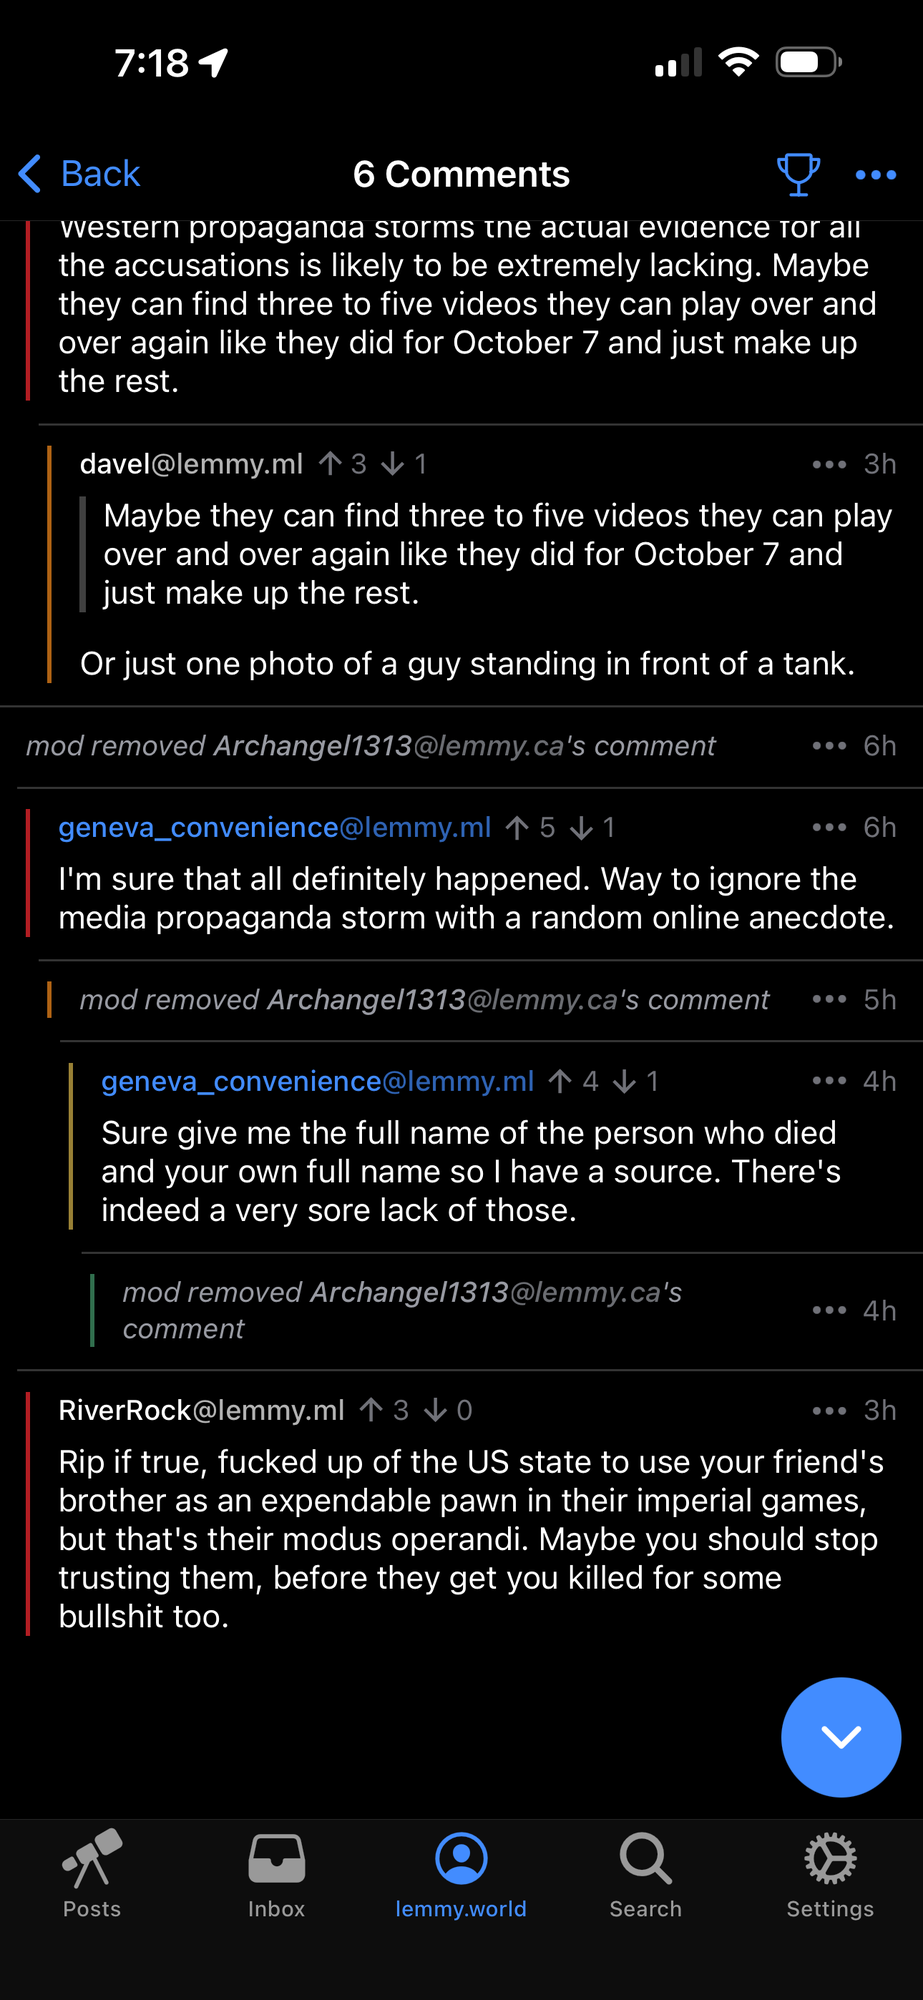Open the Search tab
Image resolution: width=923 pixels, height=2000 pixels.
pos(645,1875)
